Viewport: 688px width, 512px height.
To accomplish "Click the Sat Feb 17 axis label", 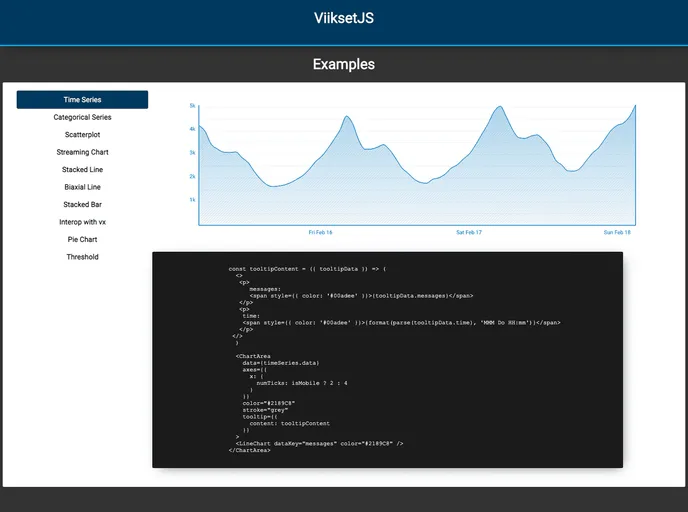I will coord(469,233).
